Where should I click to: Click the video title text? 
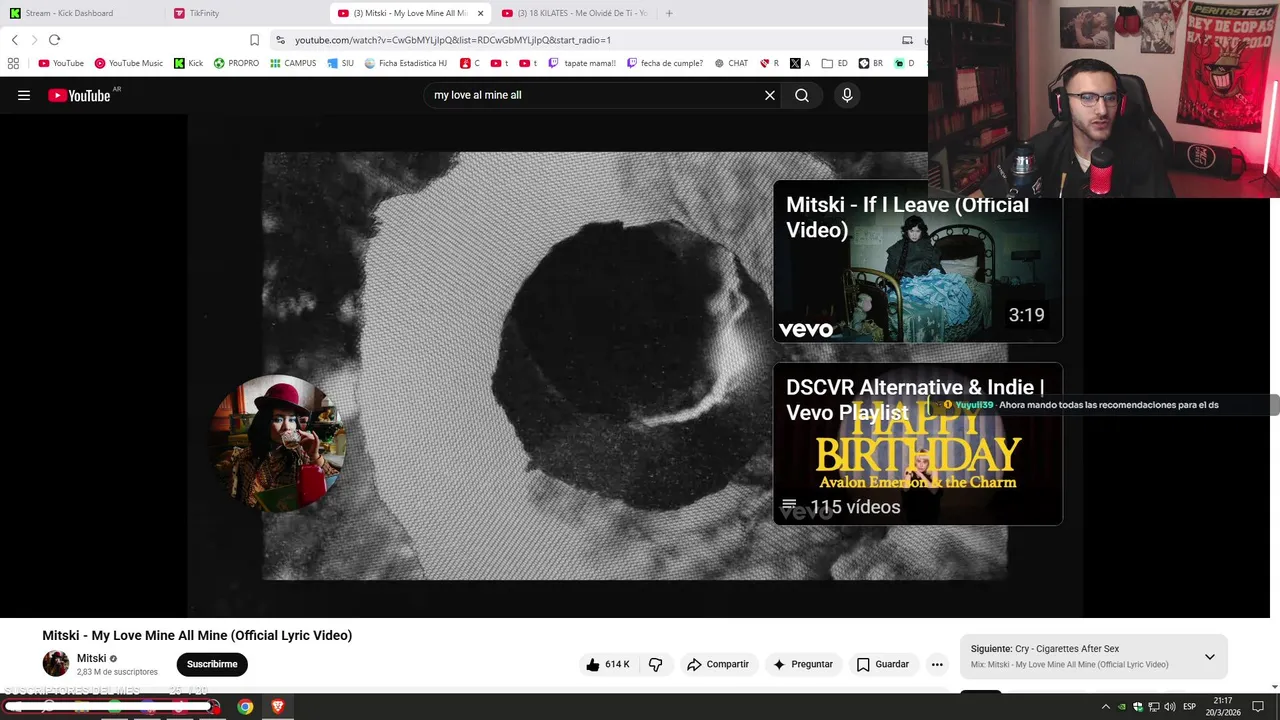tap(197, 635)
